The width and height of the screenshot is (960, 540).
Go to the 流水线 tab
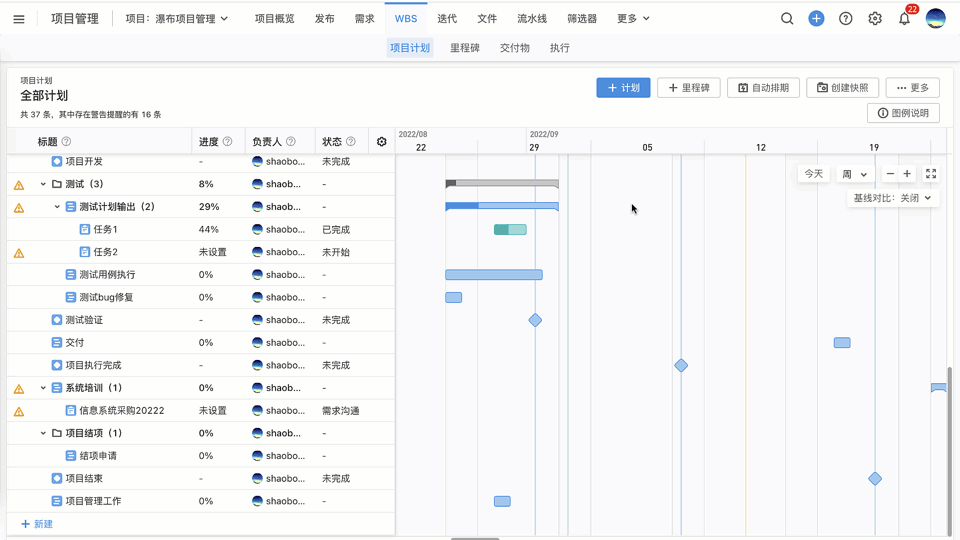[x=532, y=18]
